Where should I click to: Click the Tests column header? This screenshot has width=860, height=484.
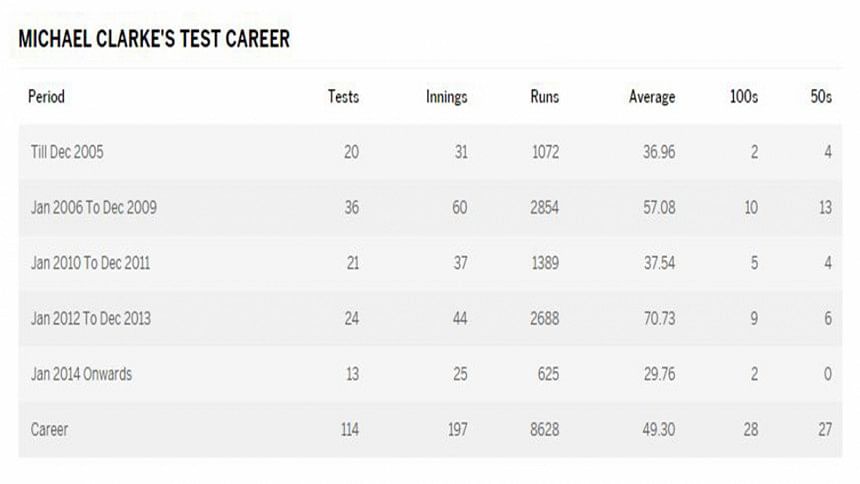343,97
